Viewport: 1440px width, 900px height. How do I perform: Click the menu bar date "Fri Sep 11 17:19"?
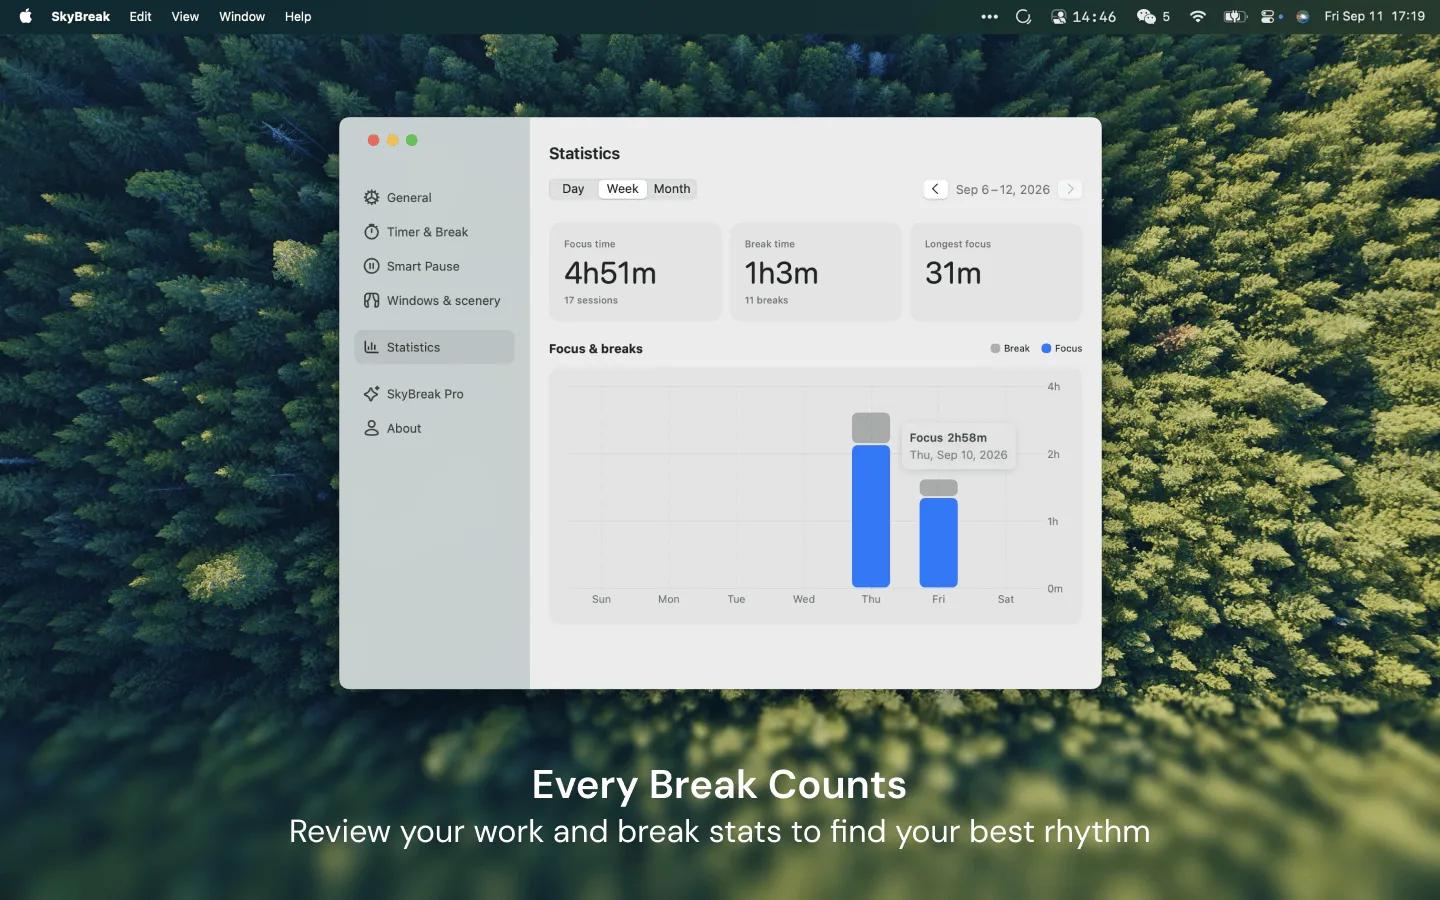point(1375,16)
